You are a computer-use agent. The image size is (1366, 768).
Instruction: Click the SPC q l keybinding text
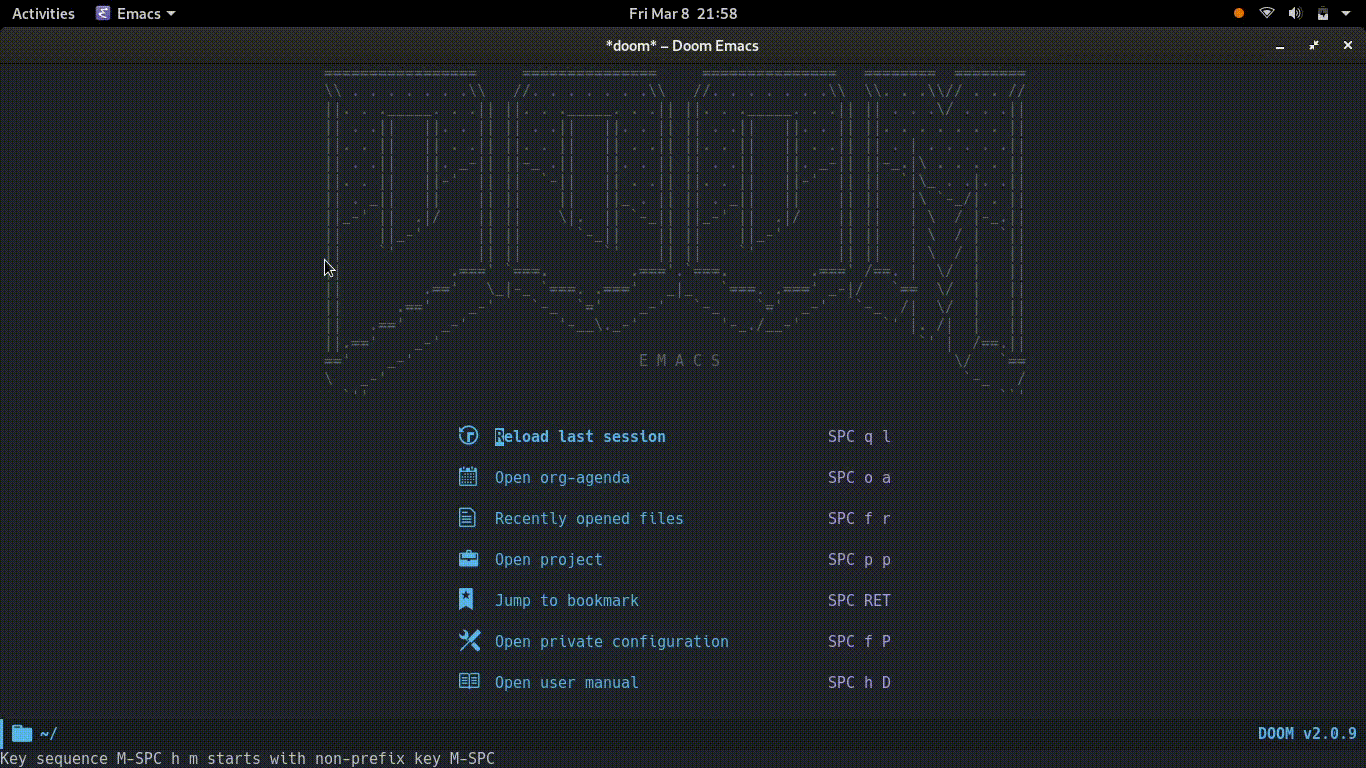pos(859,436)
